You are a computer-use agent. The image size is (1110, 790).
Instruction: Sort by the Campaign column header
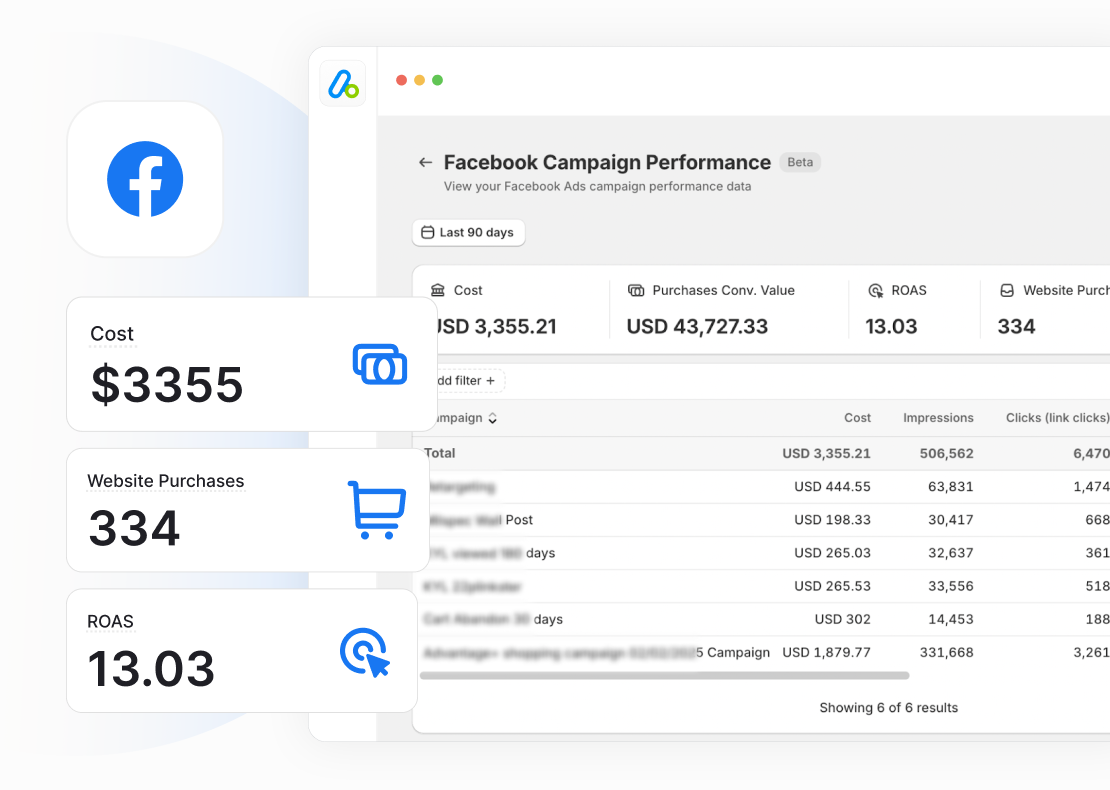(462, 418)
